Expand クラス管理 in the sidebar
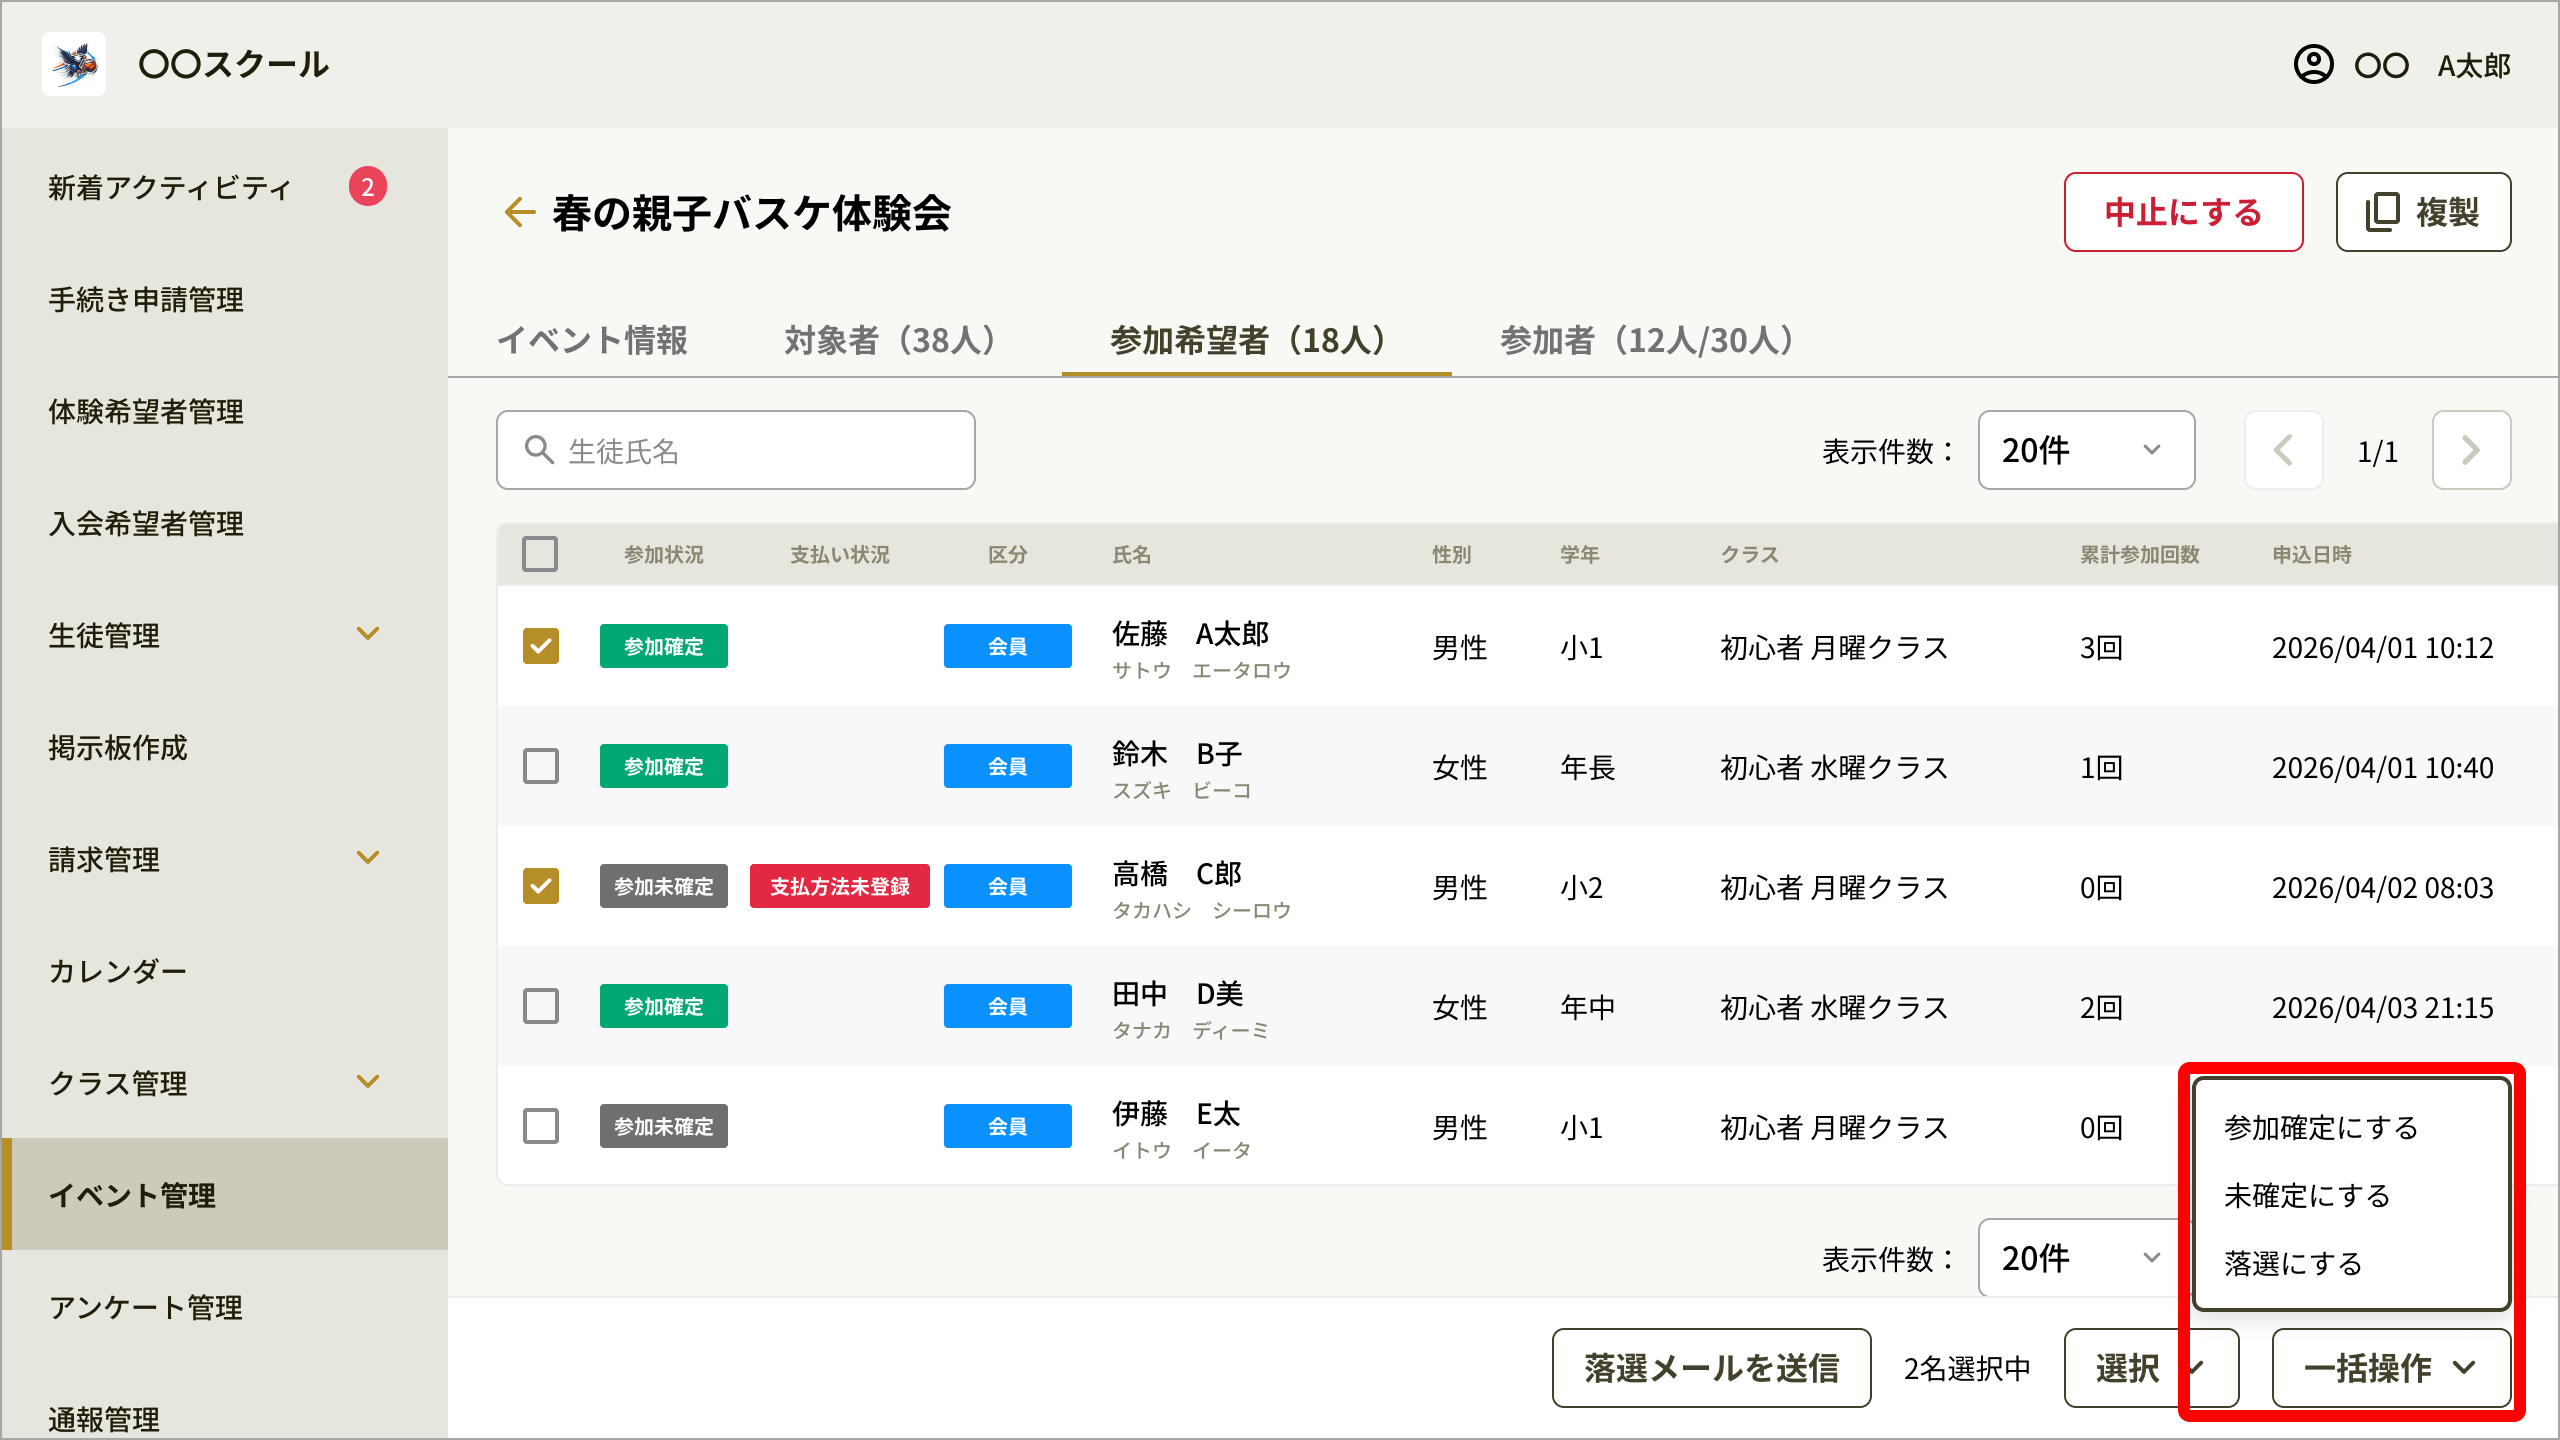Screen dimensions: 2560x1440 [368, 1082]
